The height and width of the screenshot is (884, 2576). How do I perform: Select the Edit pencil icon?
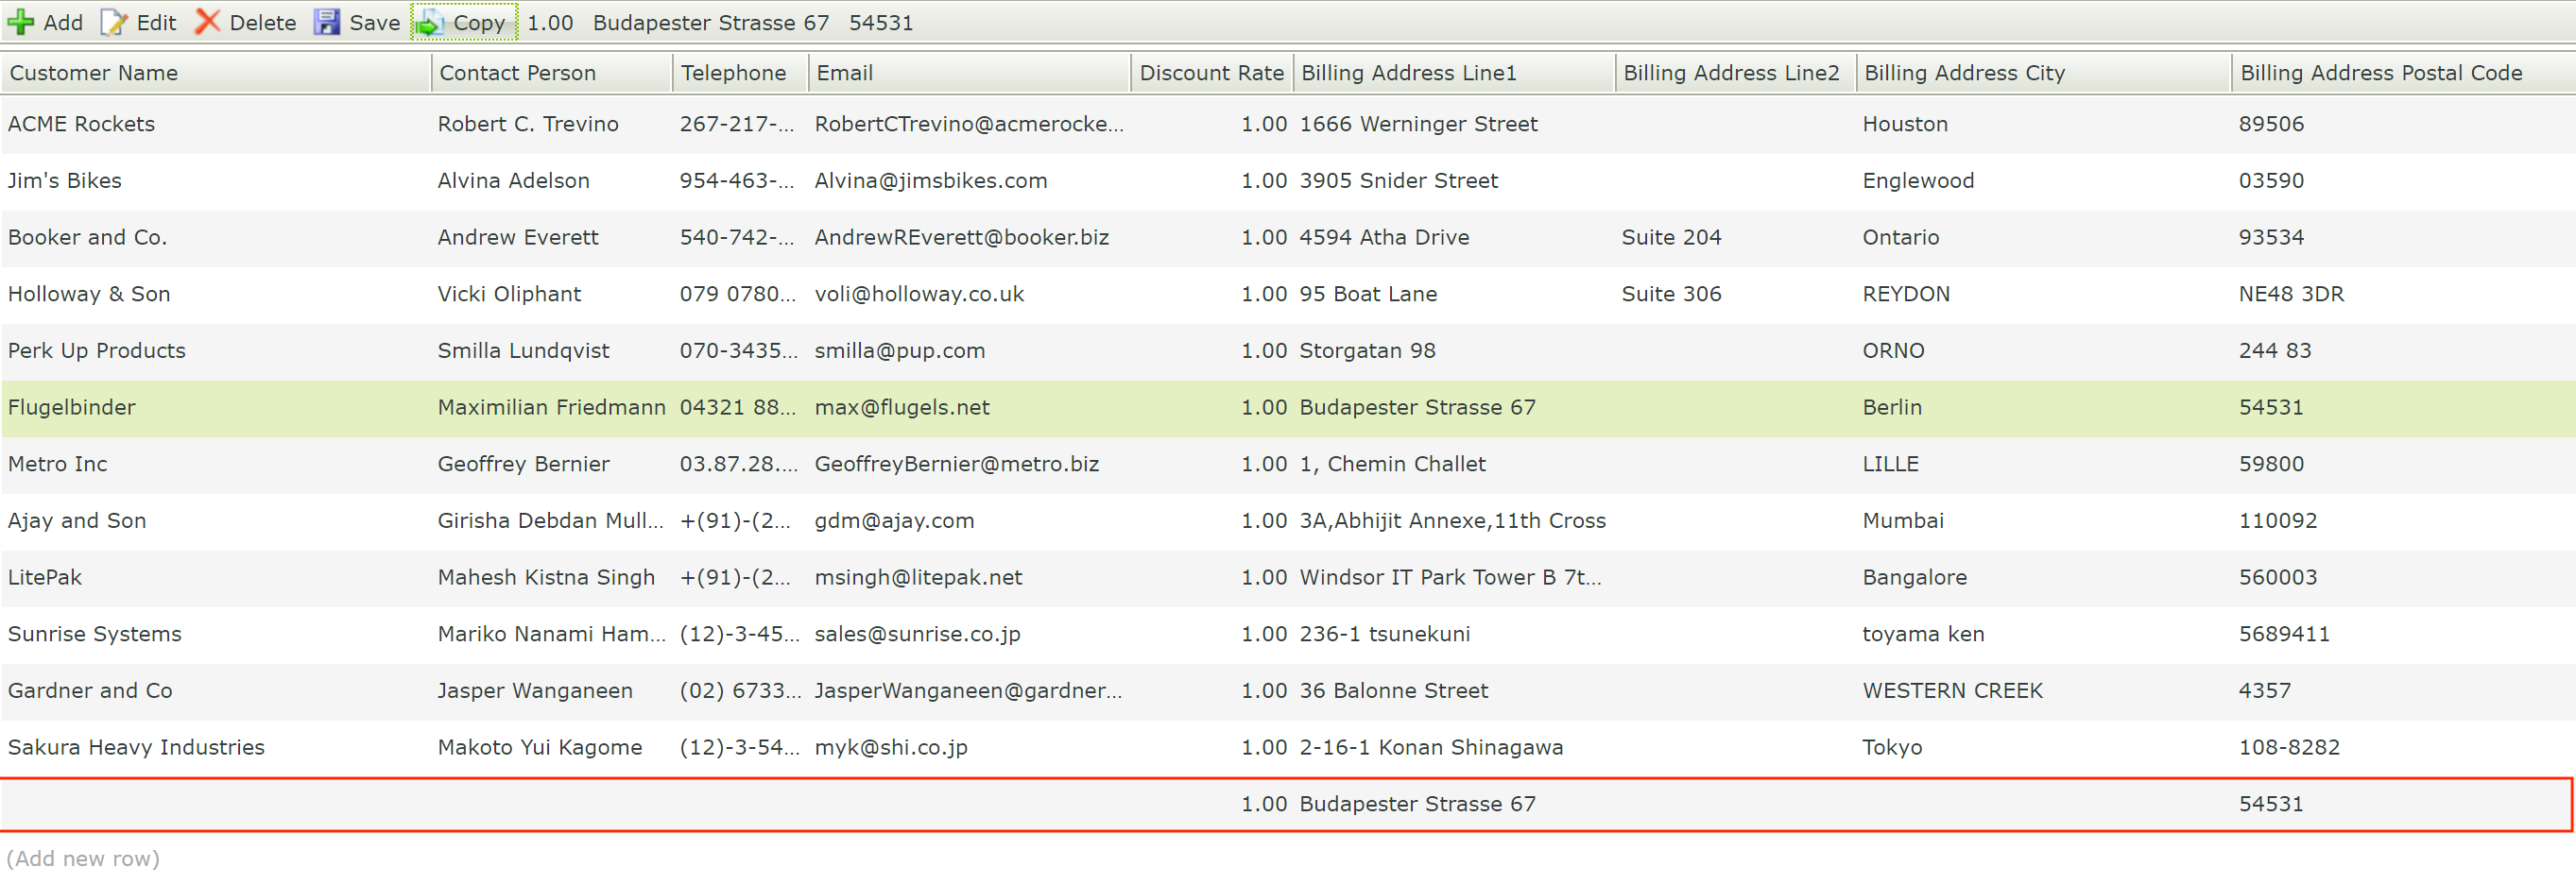point(113,22)
